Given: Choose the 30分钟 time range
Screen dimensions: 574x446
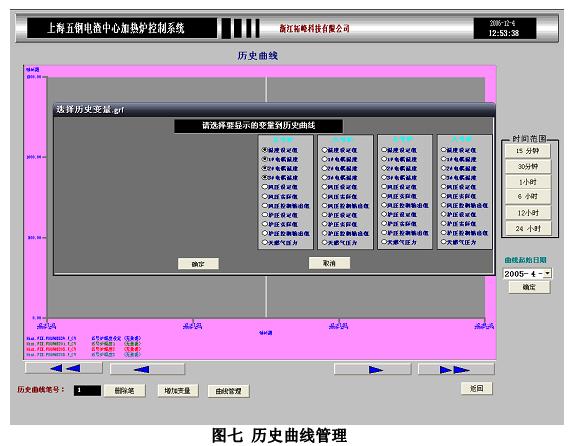Looking at the screenshot, I should point(528,166).
